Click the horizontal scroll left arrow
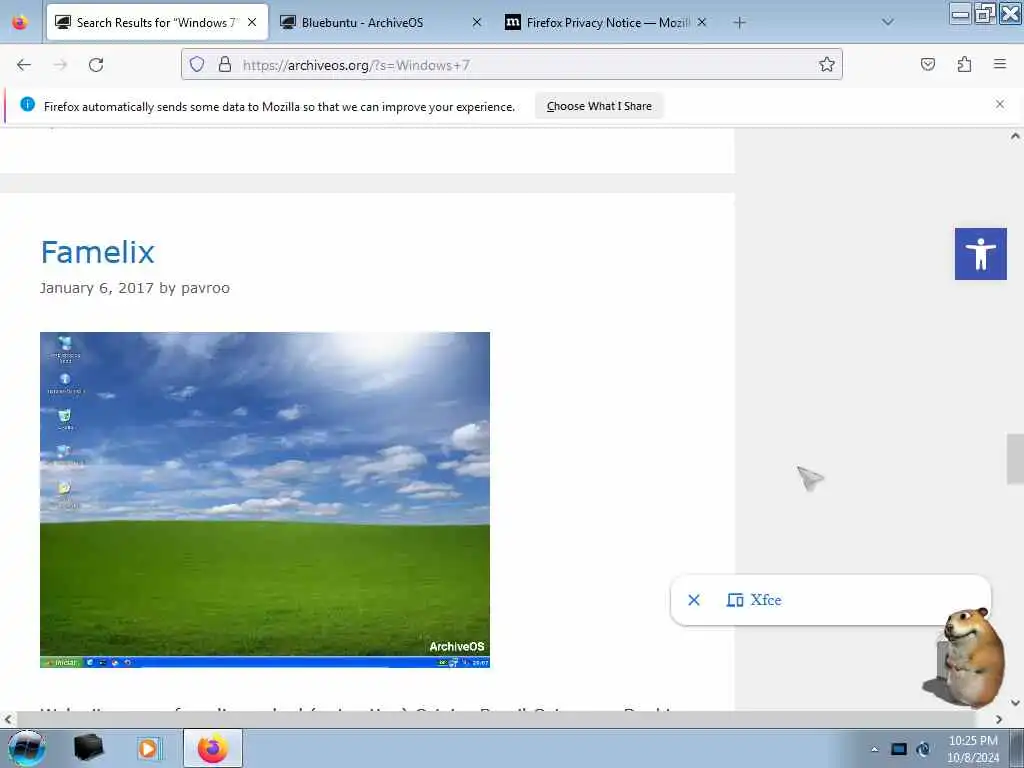 (x=7, y=720)
